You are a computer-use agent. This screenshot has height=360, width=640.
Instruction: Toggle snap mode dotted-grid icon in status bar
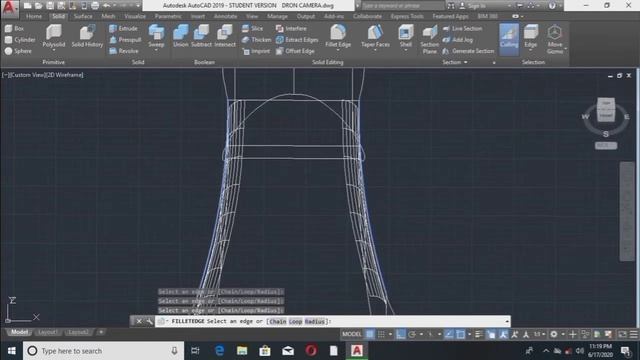coord(381,334)
